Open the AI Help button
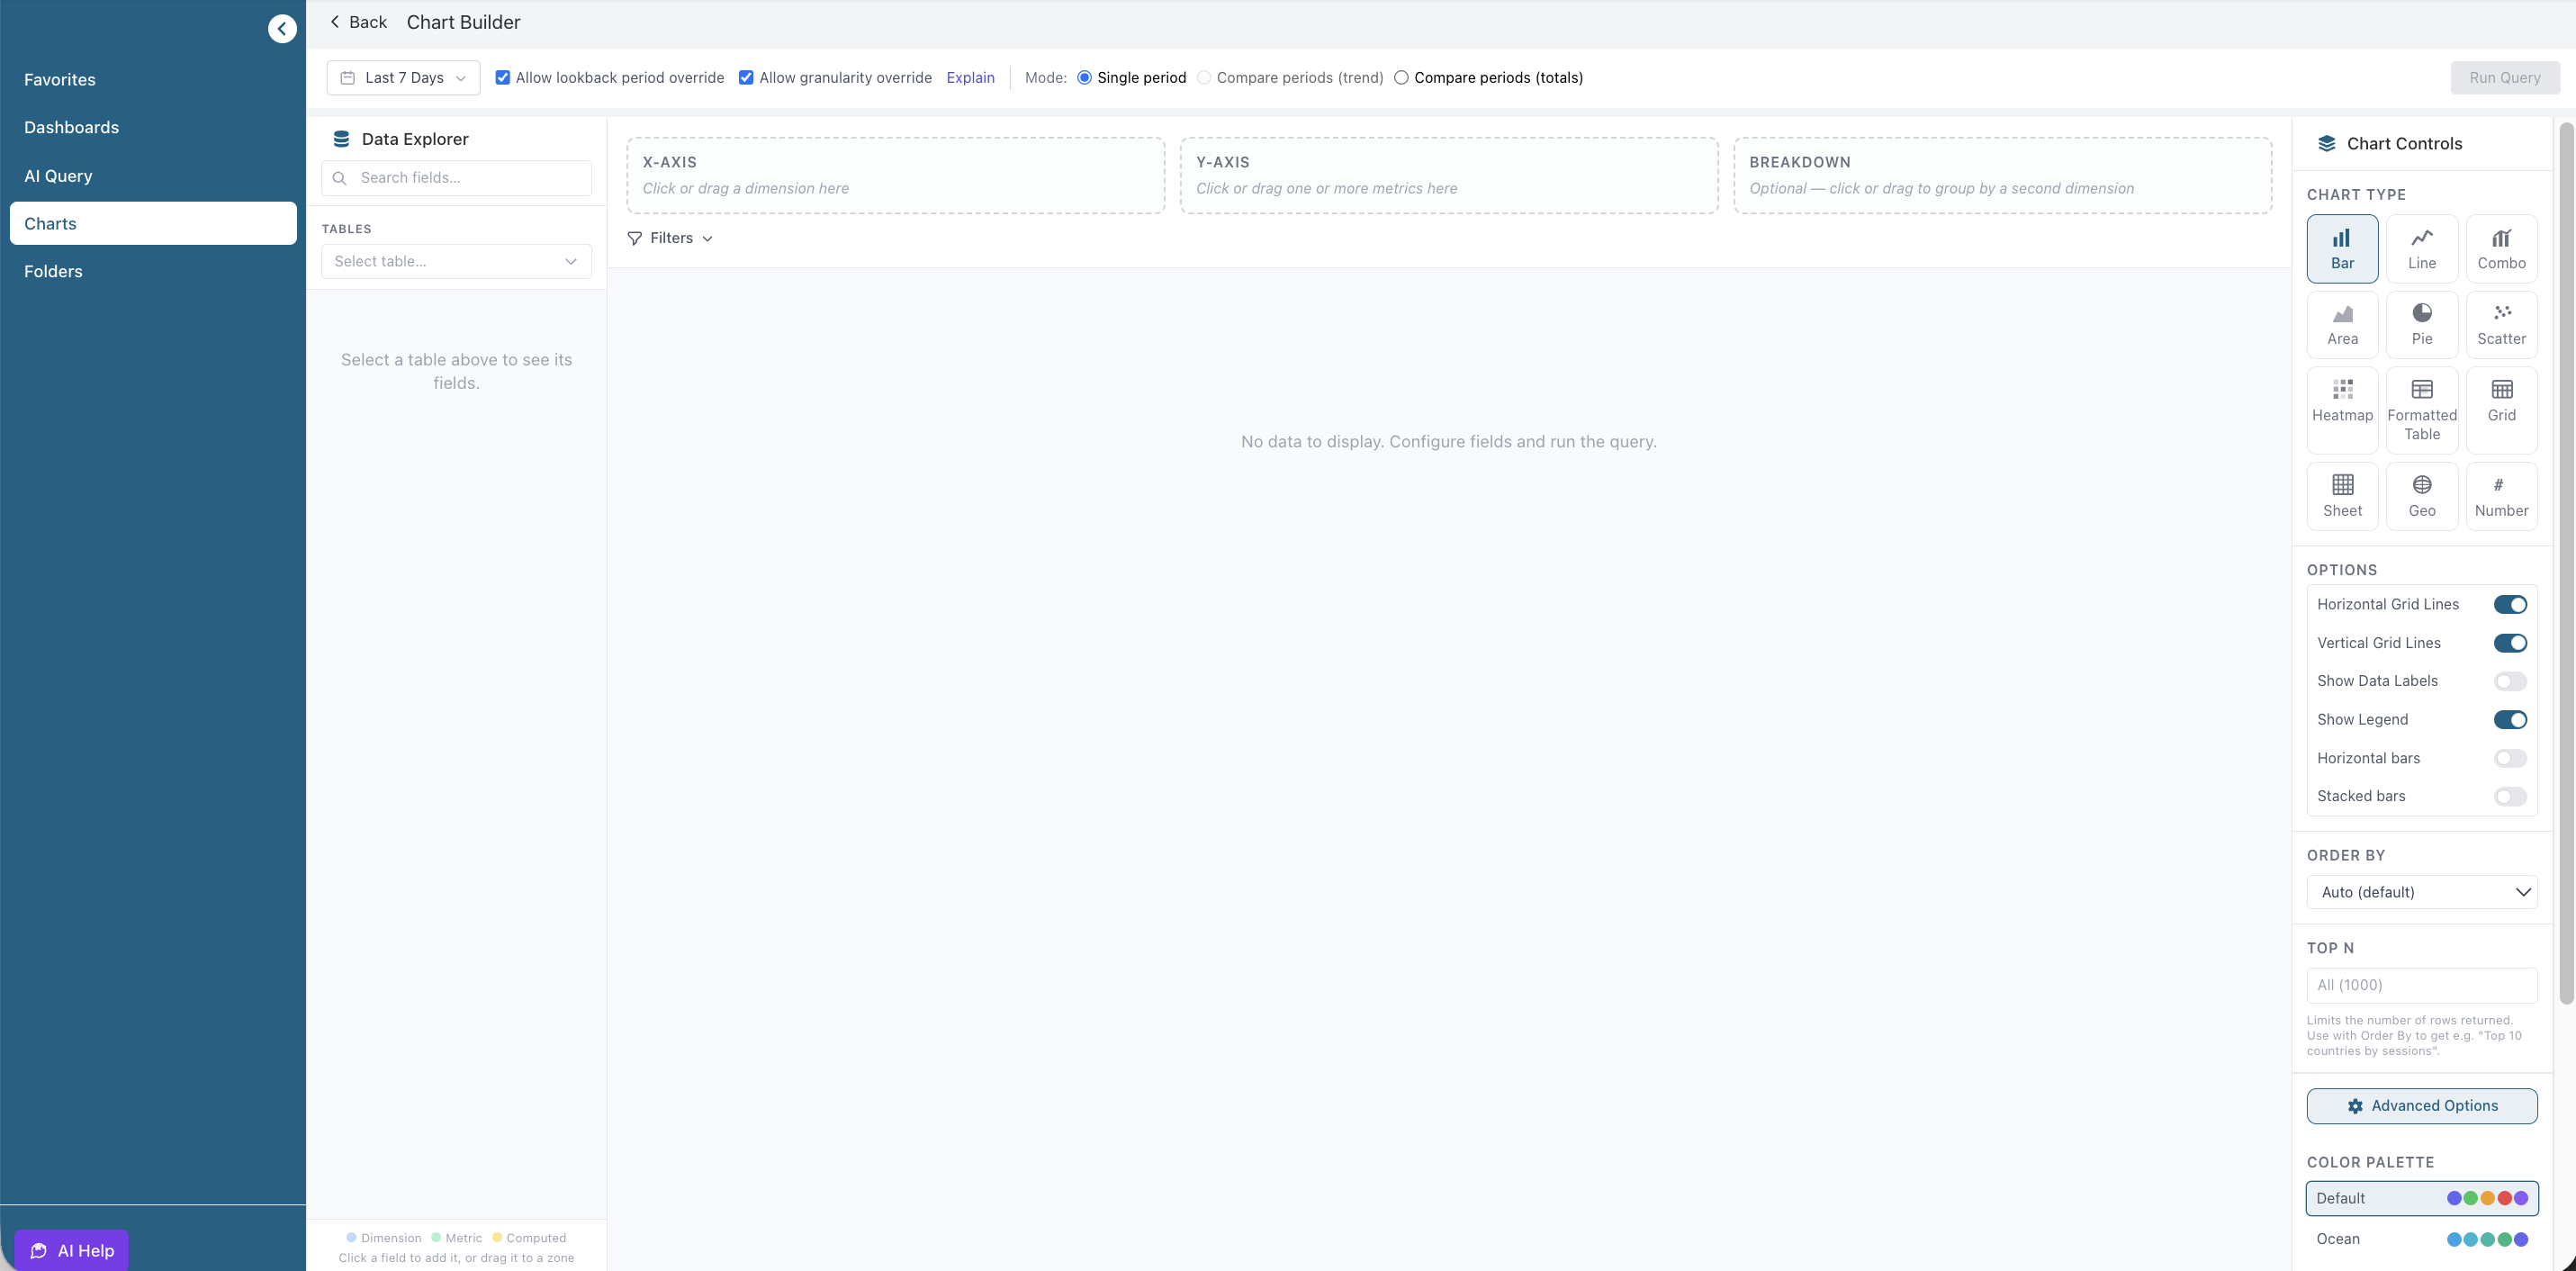Screen dimensions: 2576x1271 click(x=72, y=1251)
